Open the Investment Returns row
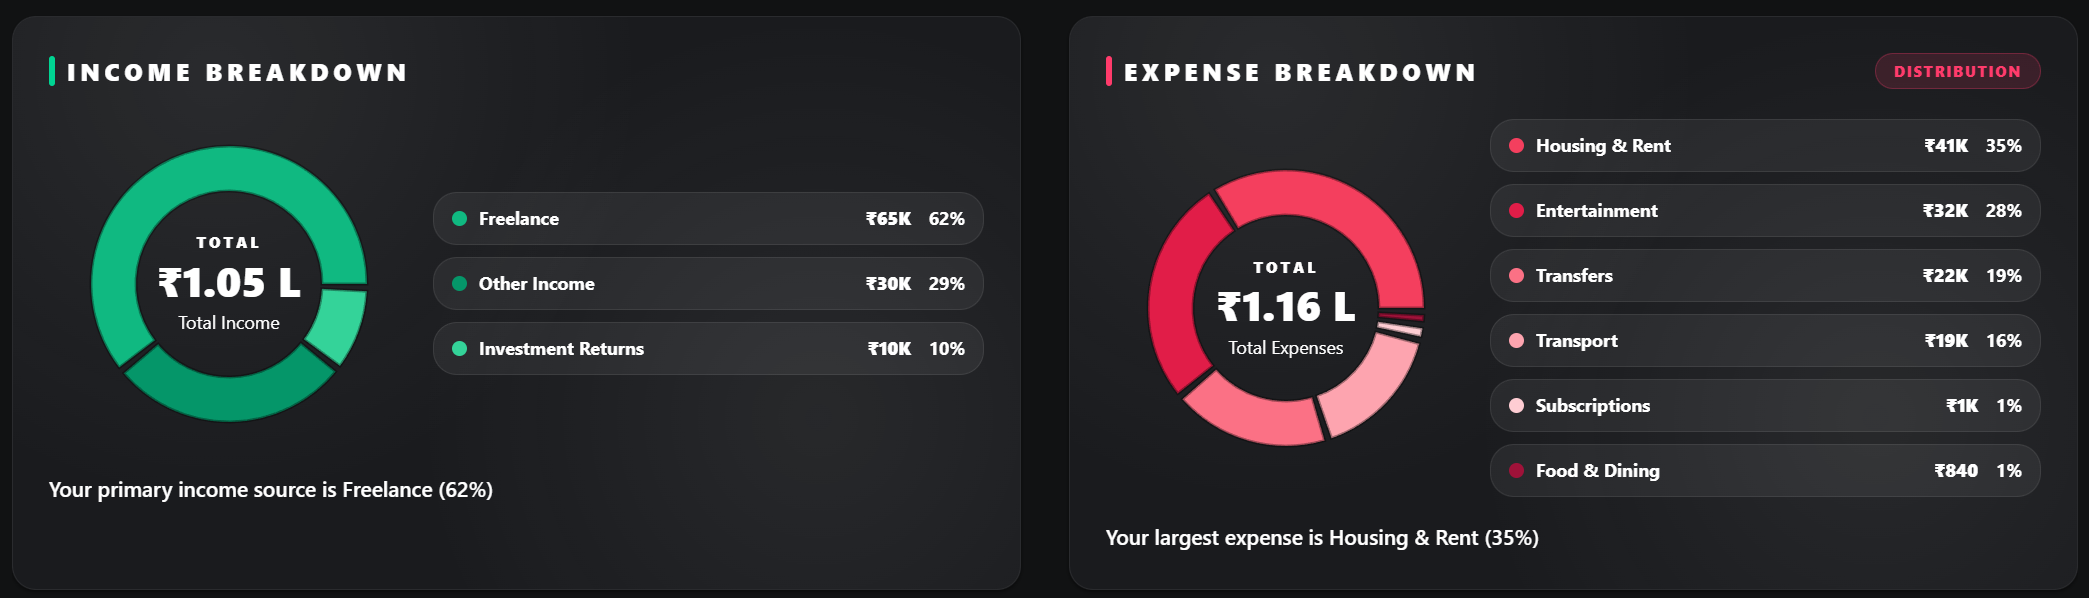 point(708,349)
